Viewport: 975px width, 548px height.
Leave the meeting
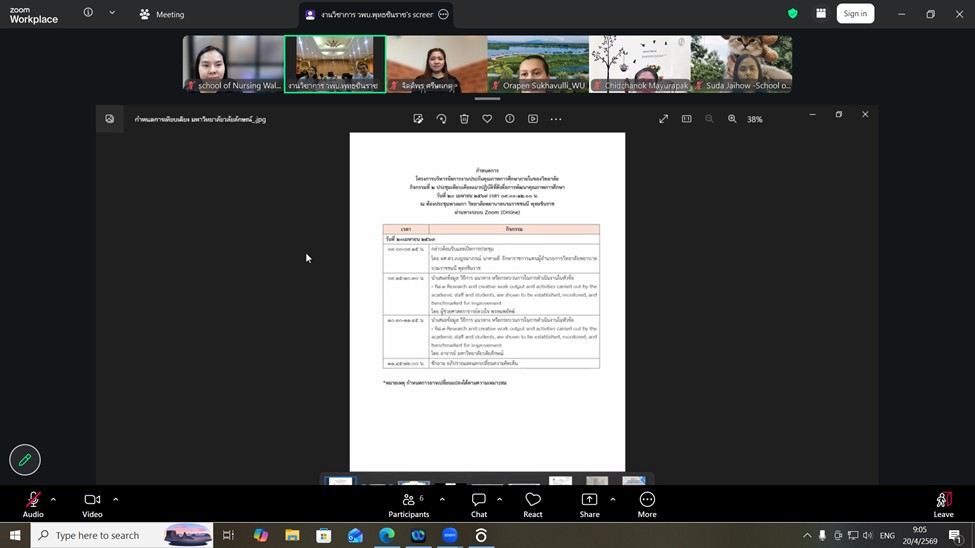[943, 501]
